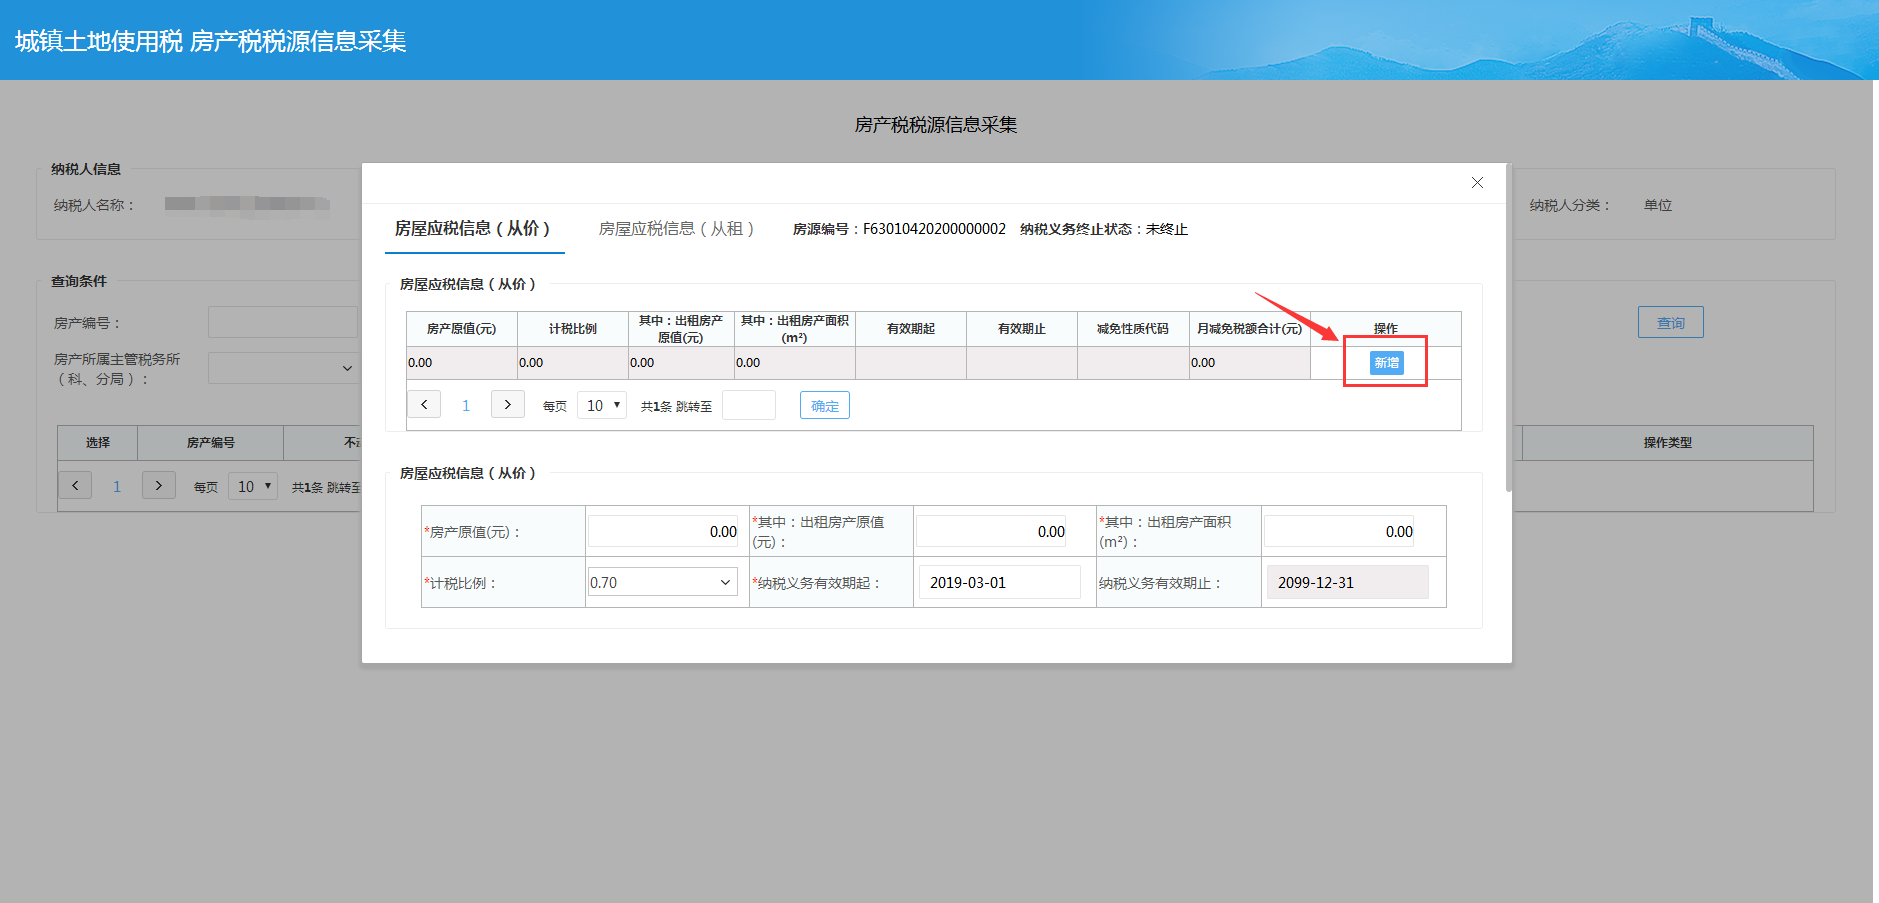This screenshot has width=1879, height=903.
Task: Click inside the 房产原值(元) value field
Action: coord(663,531)
